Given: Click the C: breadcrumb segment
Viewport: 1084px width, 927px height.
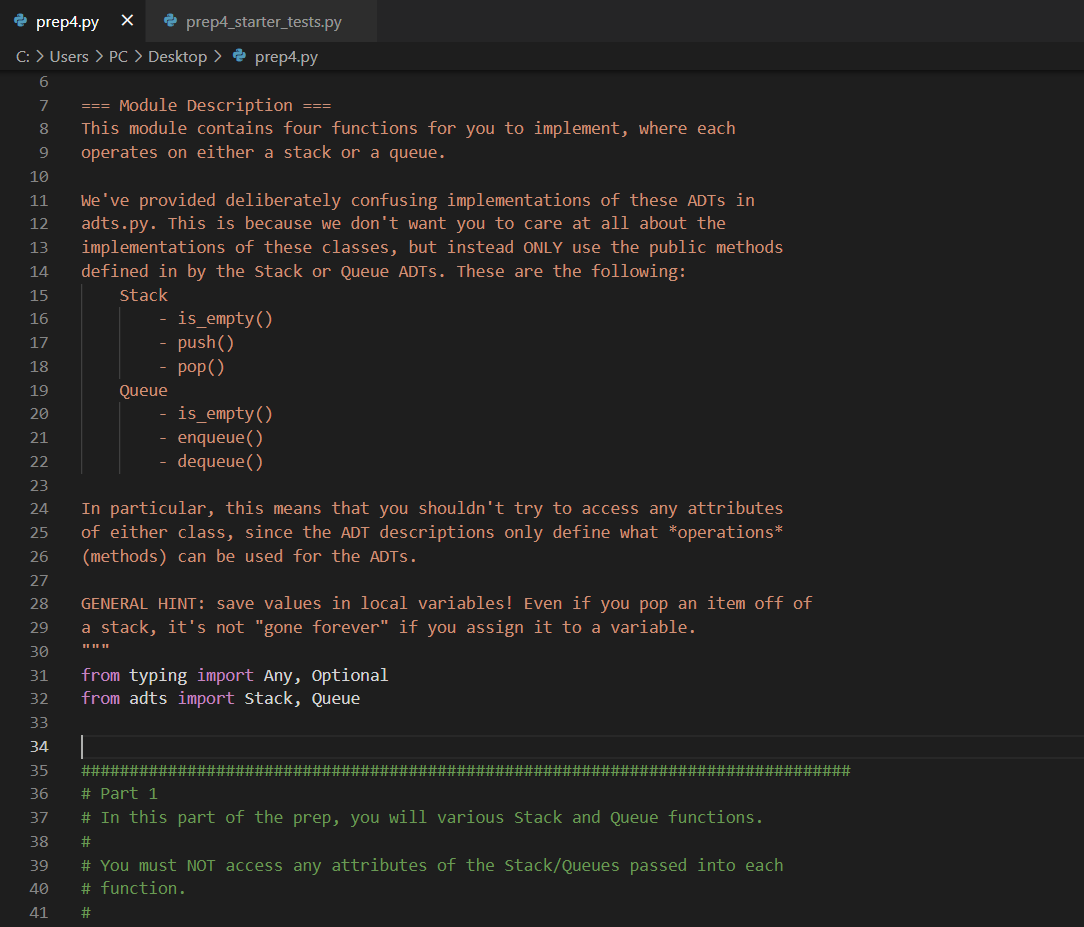Looking at the screenshot, I should point(23,57).
